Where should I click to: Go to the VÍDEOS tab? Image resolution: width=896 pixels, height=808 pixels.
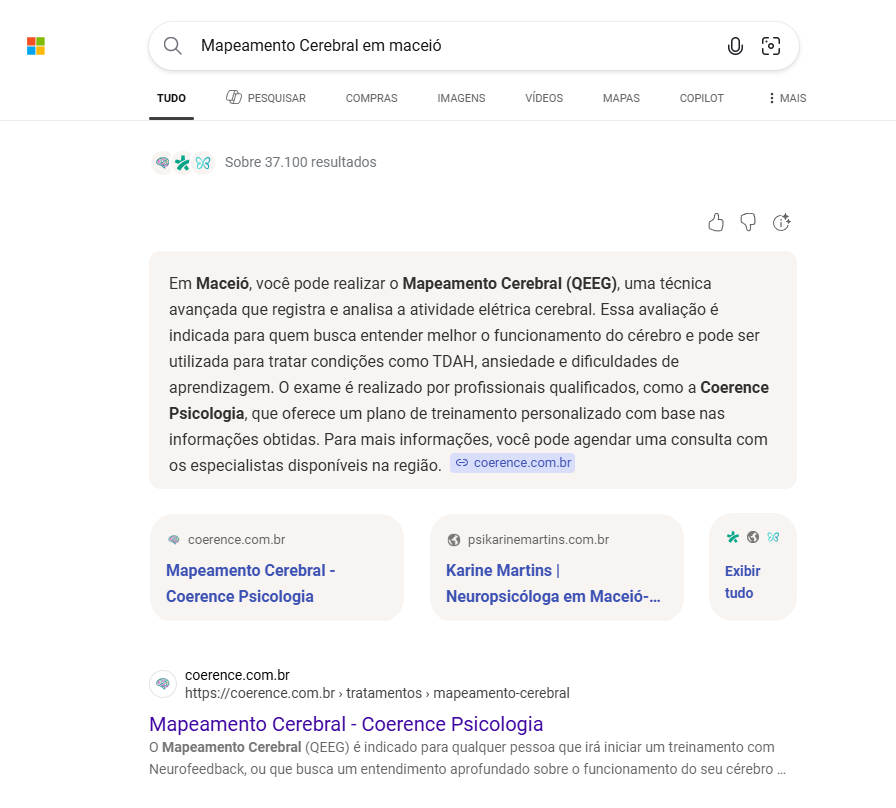click(x=544, y=98)
